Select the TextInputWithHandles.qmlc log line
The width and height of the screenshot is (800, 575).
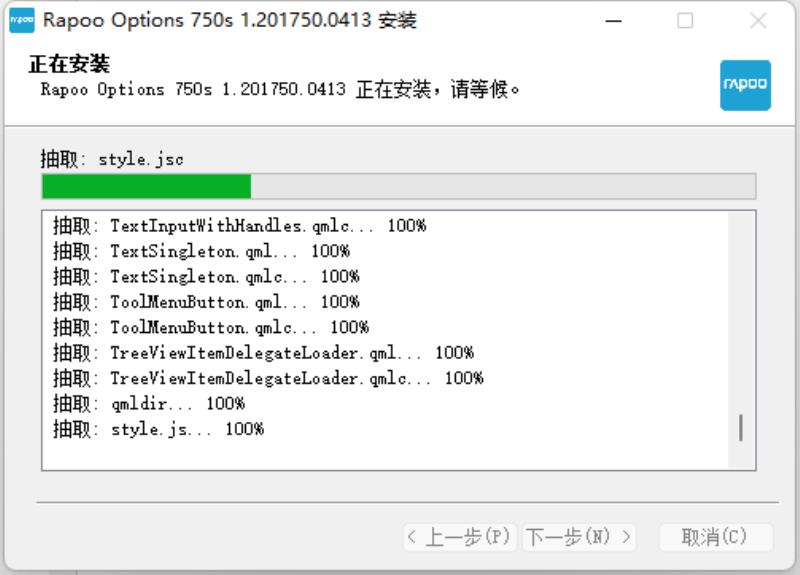point(239,226)
